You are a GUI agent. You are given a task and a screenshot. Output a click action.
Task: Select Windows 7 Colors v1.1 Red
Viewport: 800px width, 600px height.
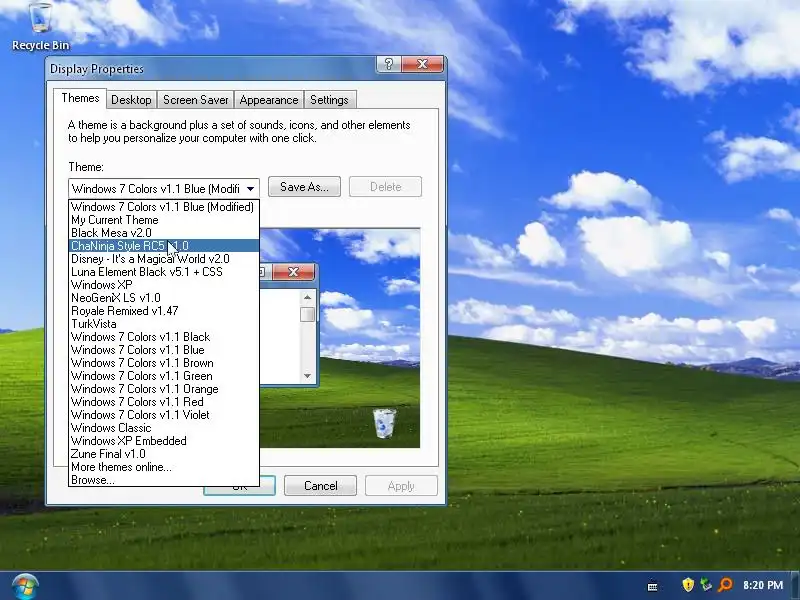tap(164, 402)
